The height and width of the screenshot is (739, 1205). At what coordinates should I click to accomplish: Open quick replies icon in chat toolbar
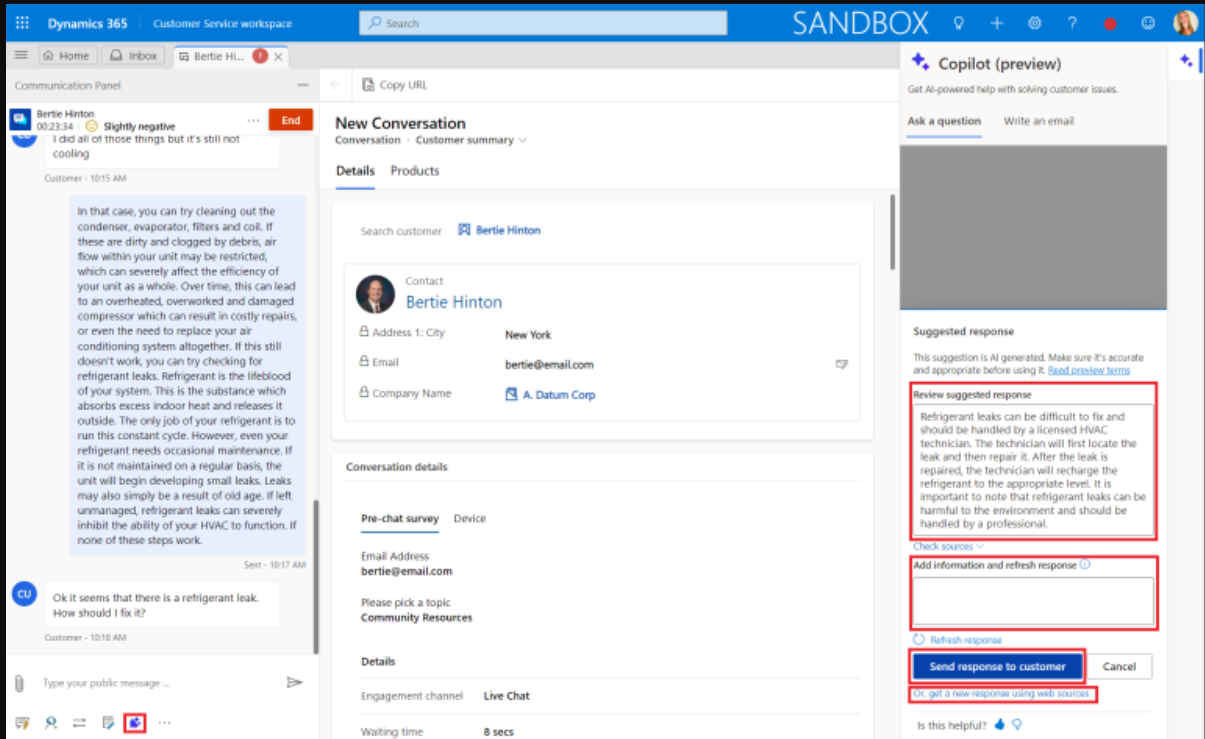pyautogui.click(x=22, y=722)
